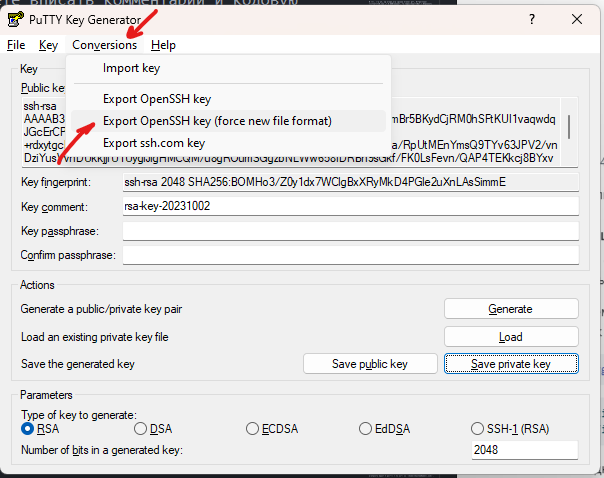This screenshot has height=478, width=604.
Task: Open the Key menu
Action: click(x=48, y=45)
